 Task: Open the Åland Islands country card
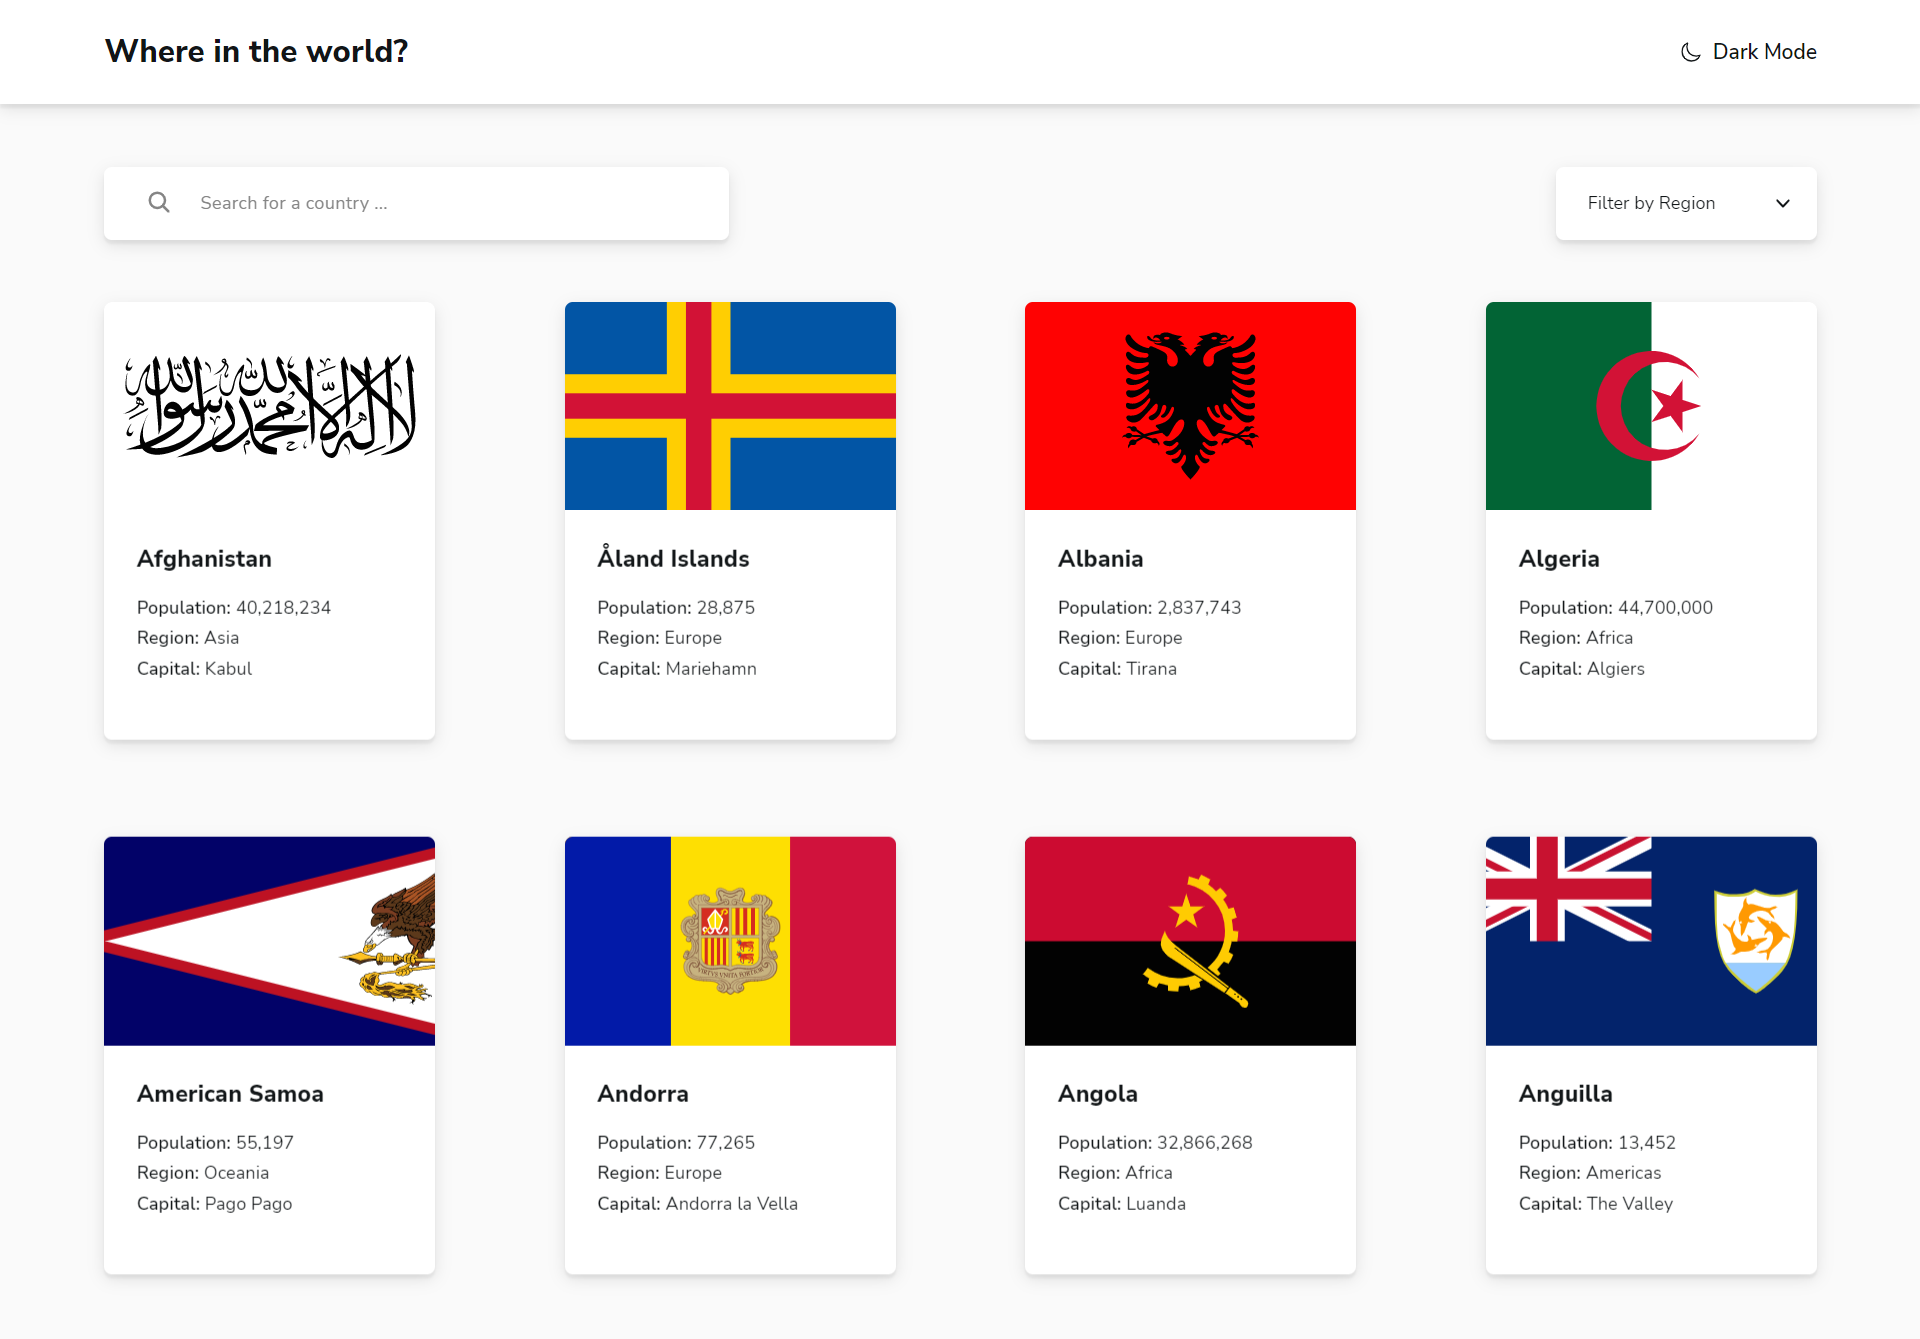tap(729, 520)
